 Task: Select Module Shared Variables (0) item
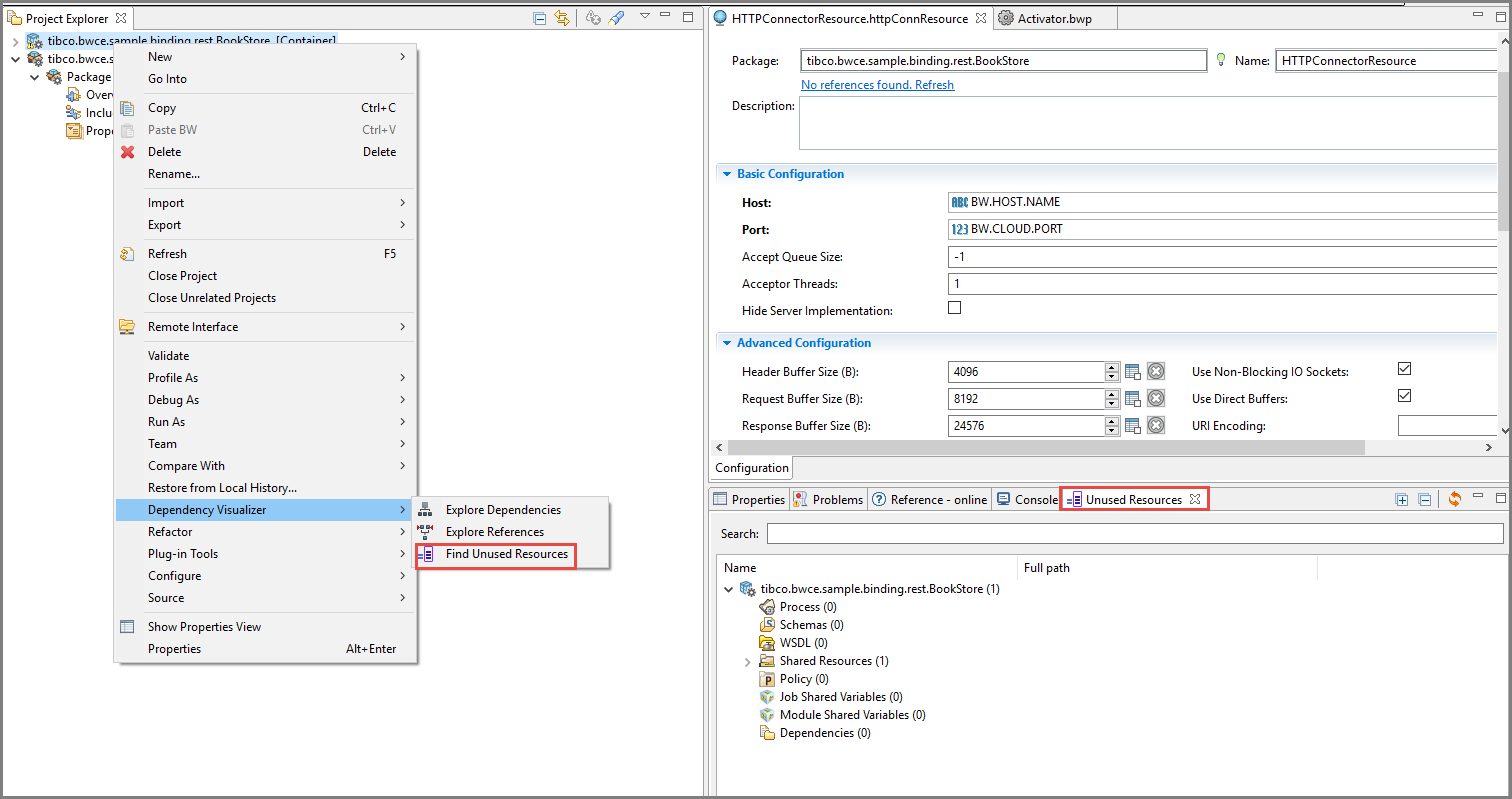(x=852, y=715)
